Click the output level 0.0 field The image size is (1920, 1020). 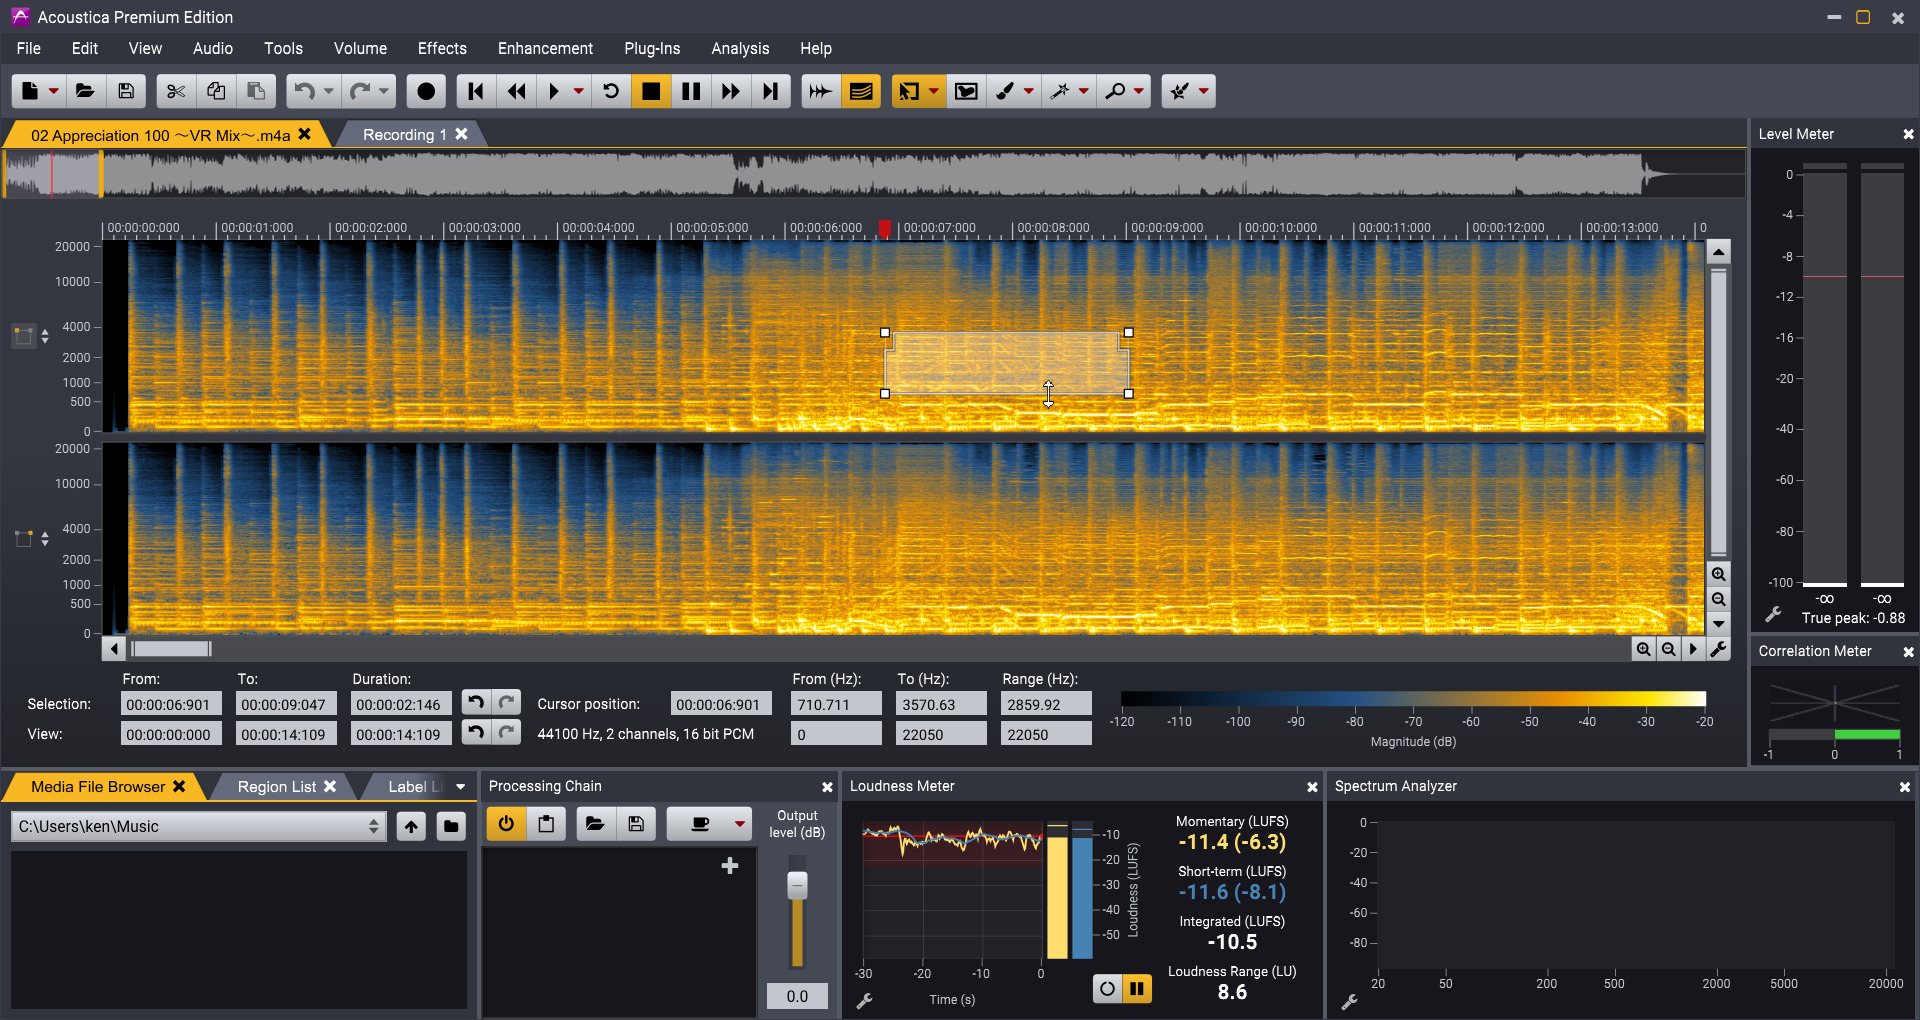pos(797,996)
